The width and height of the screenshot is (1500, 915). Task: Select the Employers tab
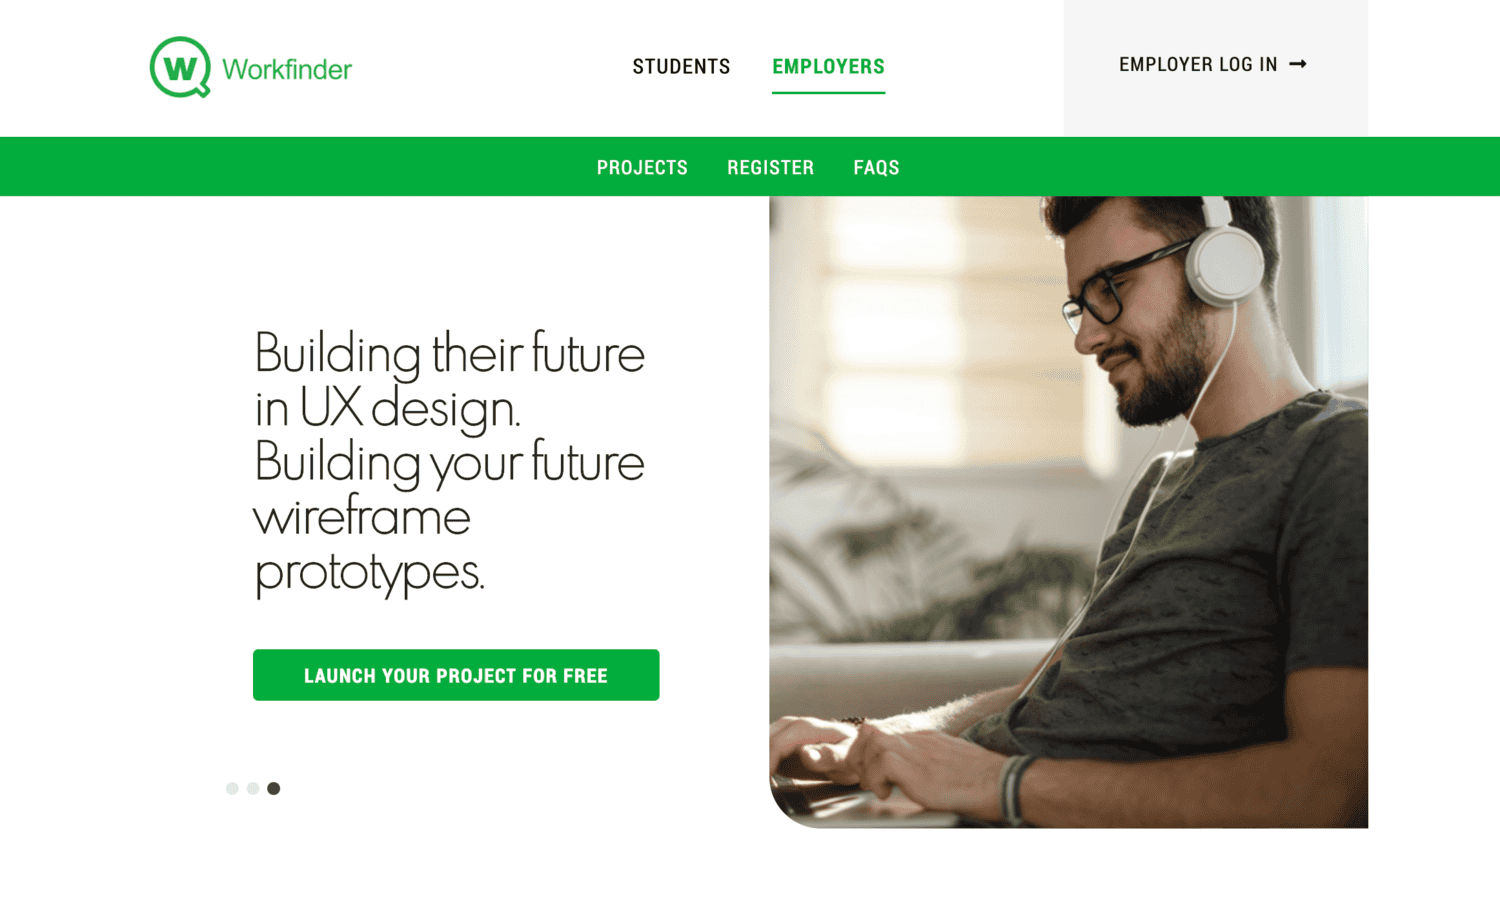(x=828, y=66)
